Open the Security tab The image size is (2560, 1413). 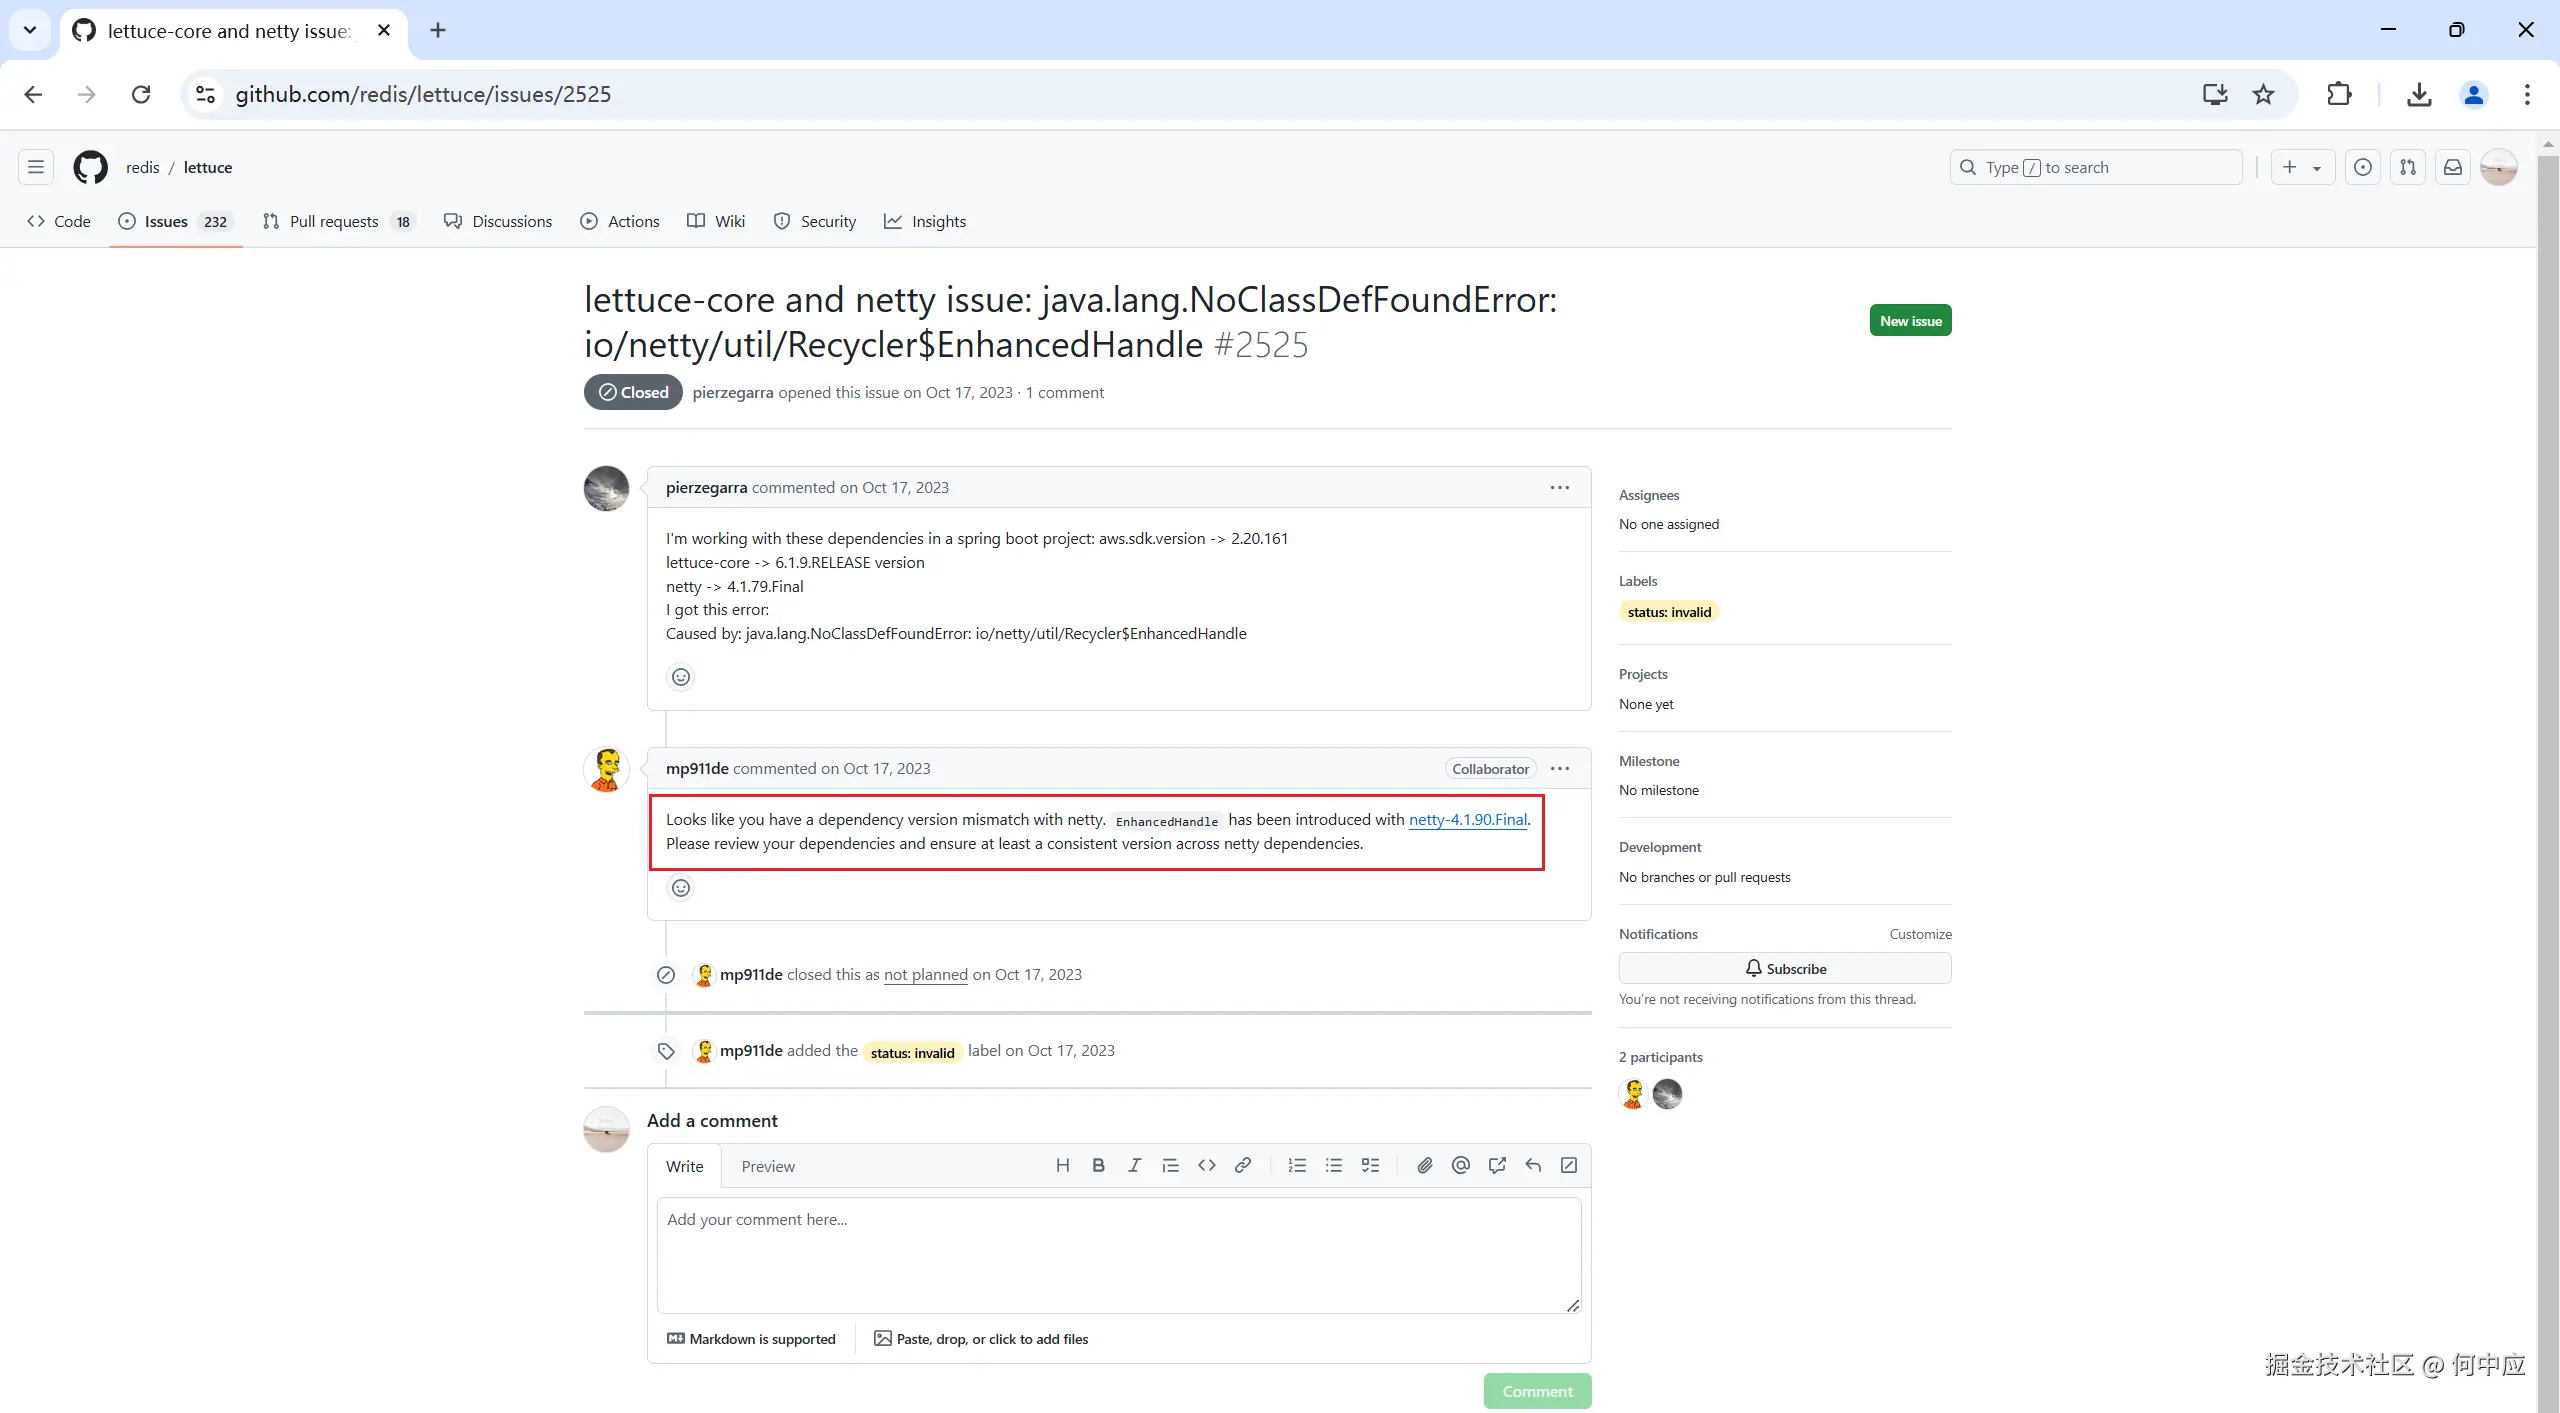(815, 221)
